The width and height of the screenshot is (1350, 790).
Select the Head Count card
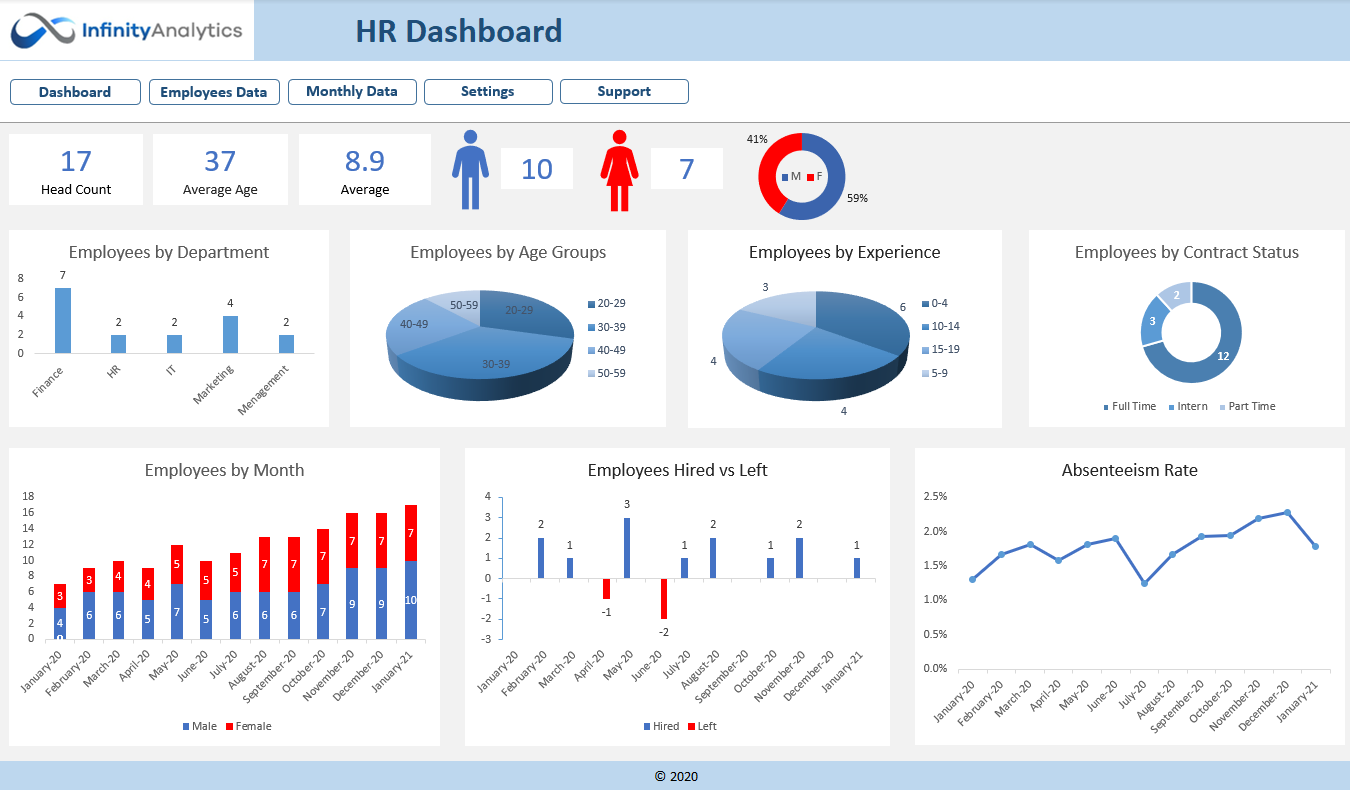click(76, 170)
